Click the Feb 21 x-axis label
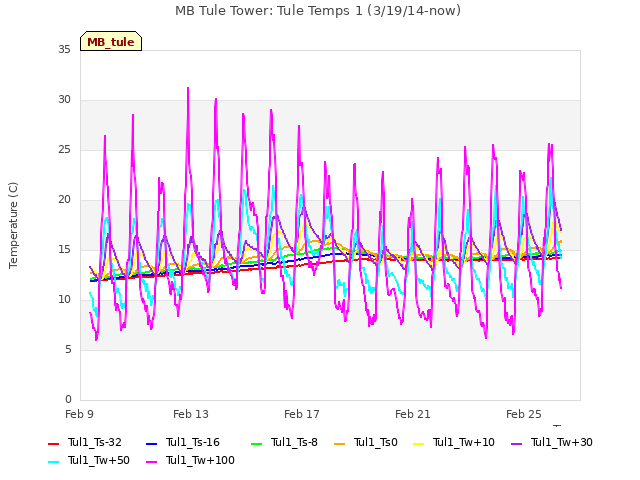 pos(413,414)
